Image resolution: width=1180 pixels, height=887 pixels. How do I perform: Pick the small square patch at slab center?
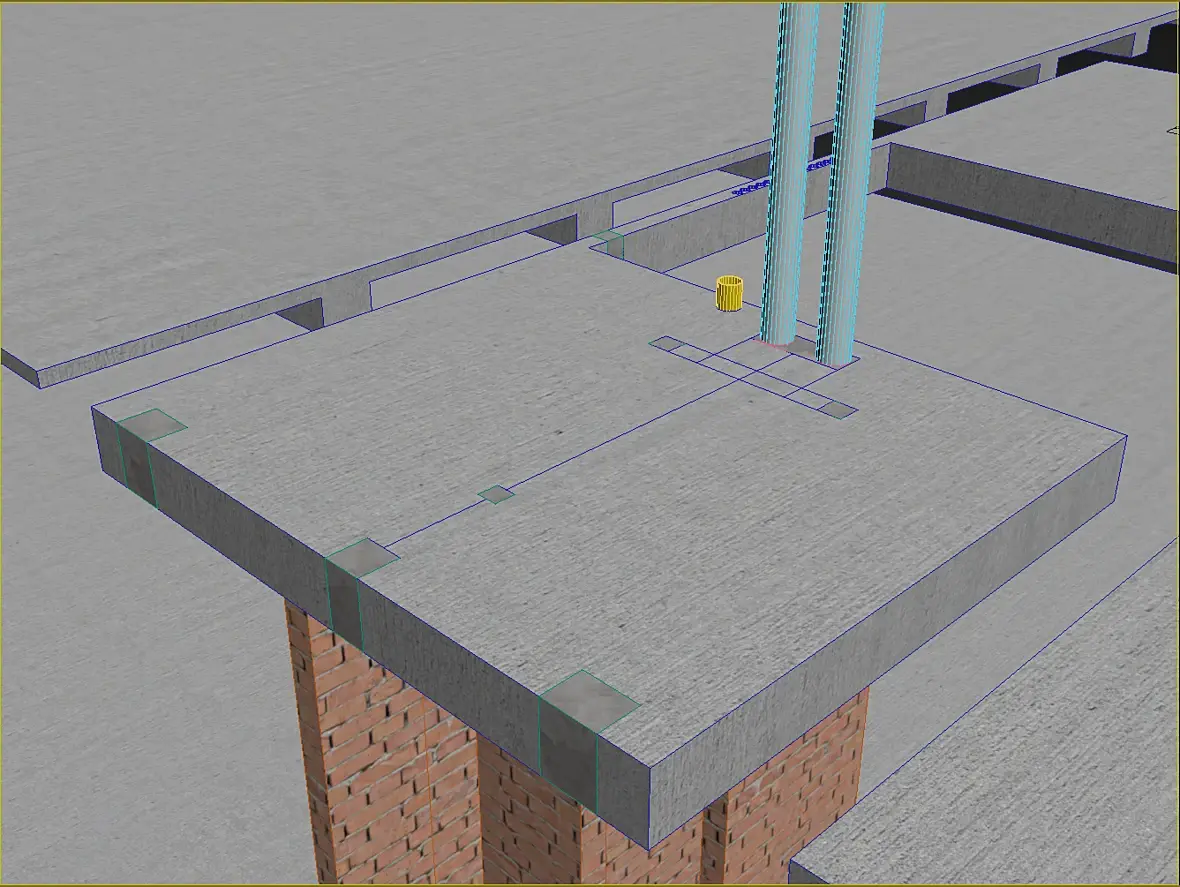(x=496, y=494)
